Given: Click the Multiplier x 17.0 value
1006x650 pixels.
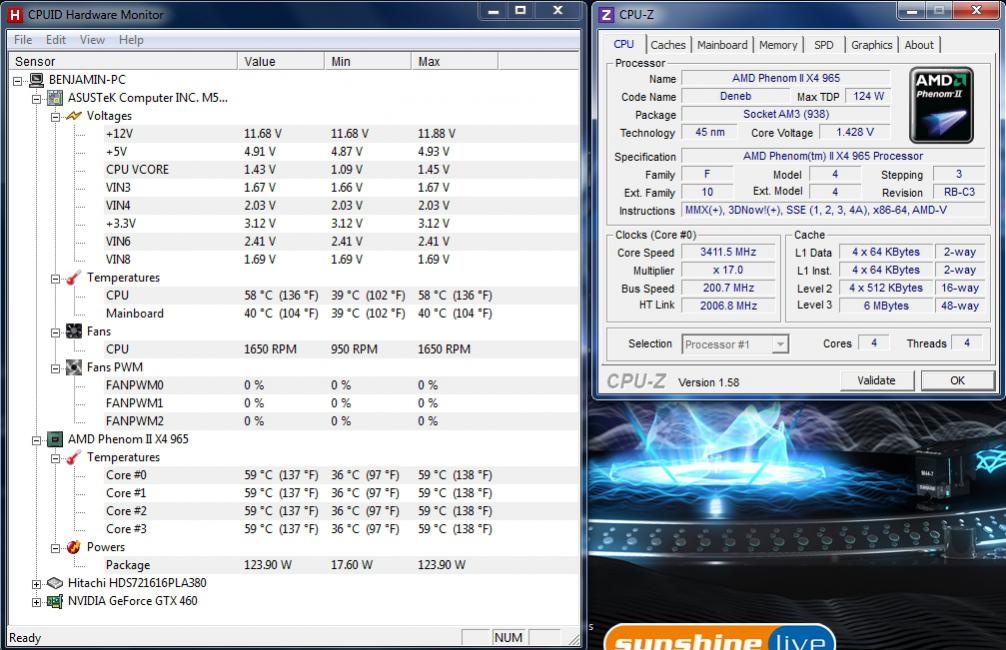Looking at the screenshot, I should click(728, 270).
